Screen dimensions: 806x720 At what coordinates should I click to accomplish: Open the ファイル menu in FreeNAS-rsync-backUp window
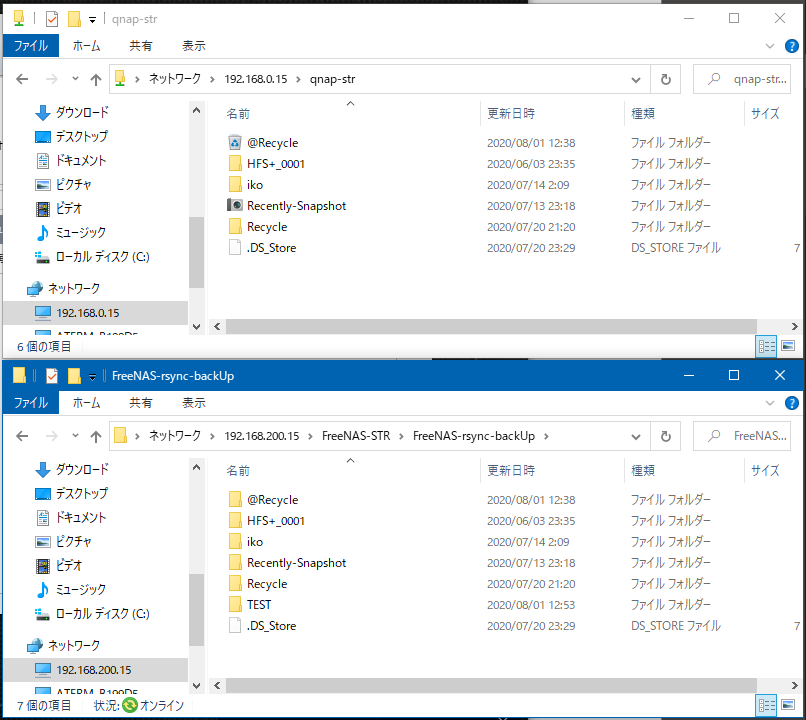coord(31,403)
